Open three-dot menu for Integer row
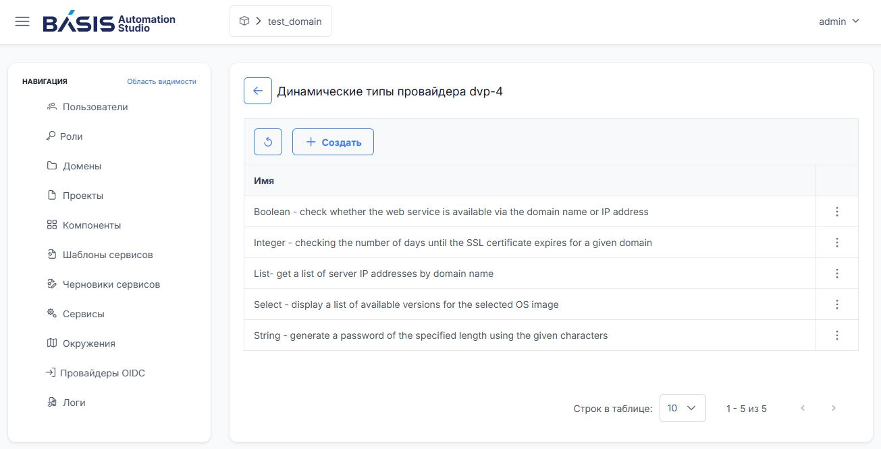Image resolution: width=881 pixels, height=449 pixels. [x=837, y=243]
